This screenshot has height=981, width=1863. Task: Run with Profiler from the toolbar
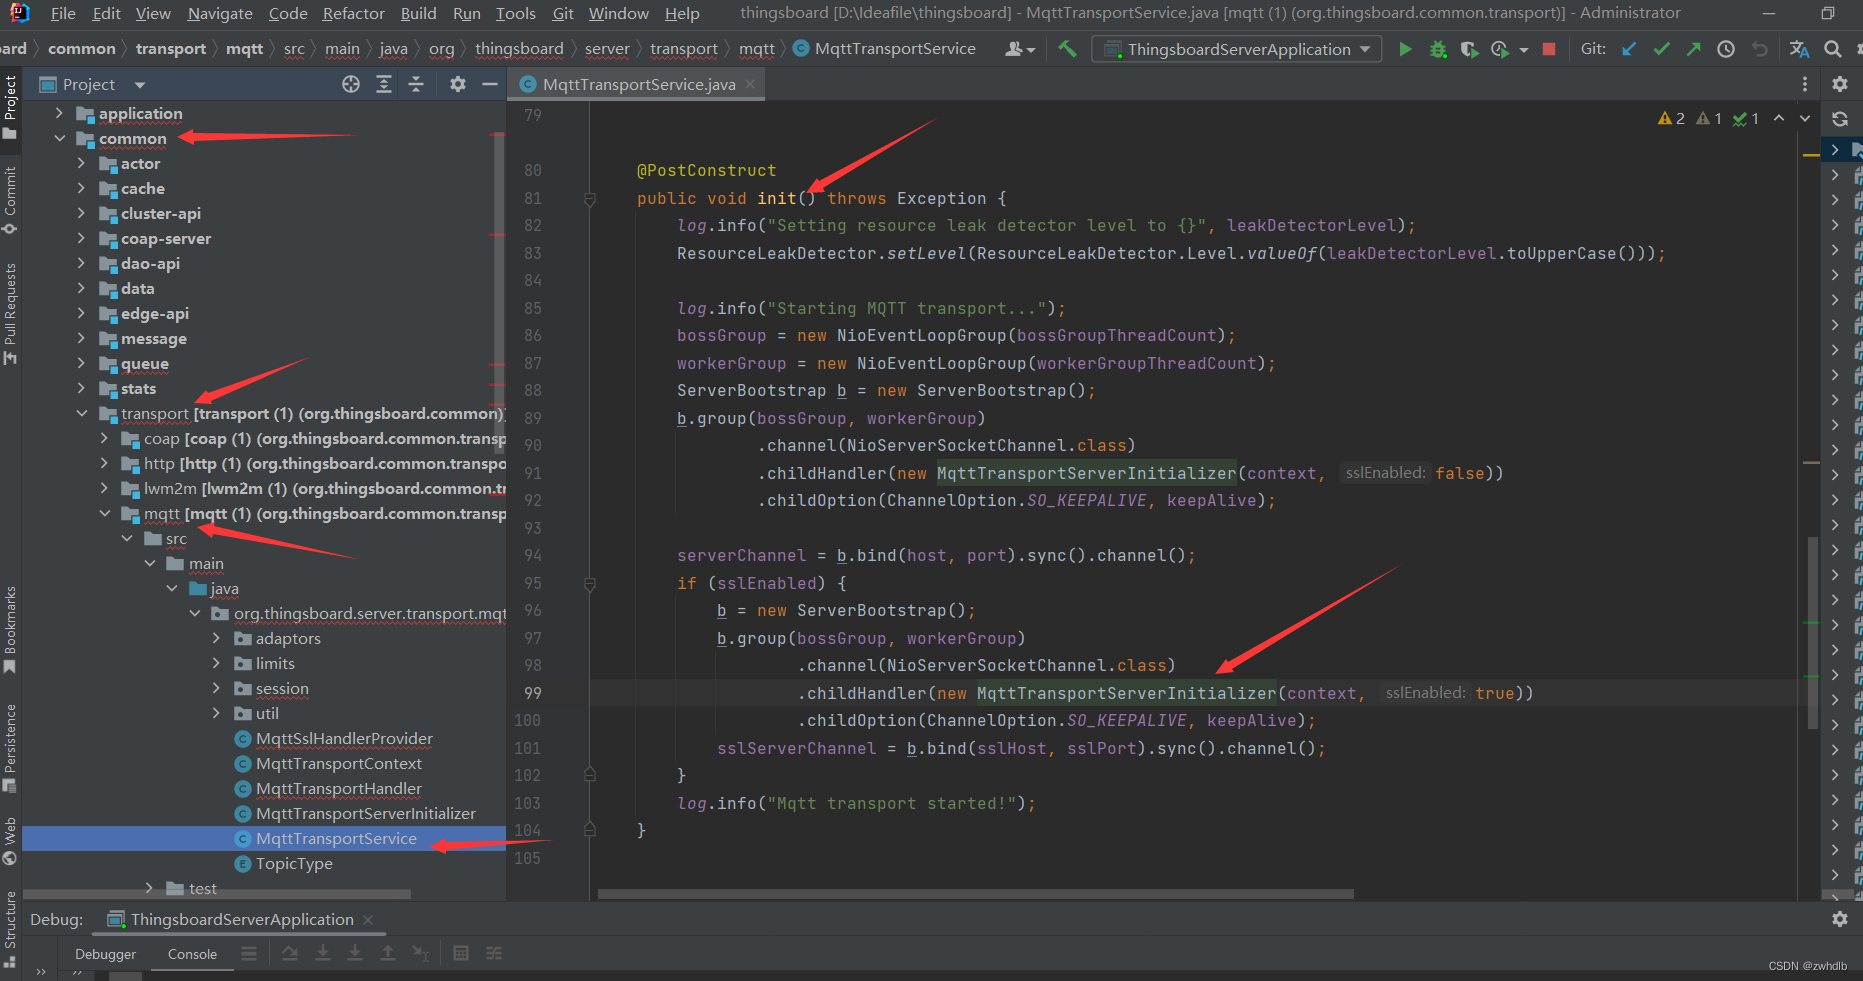click(x=1499, y=49)
